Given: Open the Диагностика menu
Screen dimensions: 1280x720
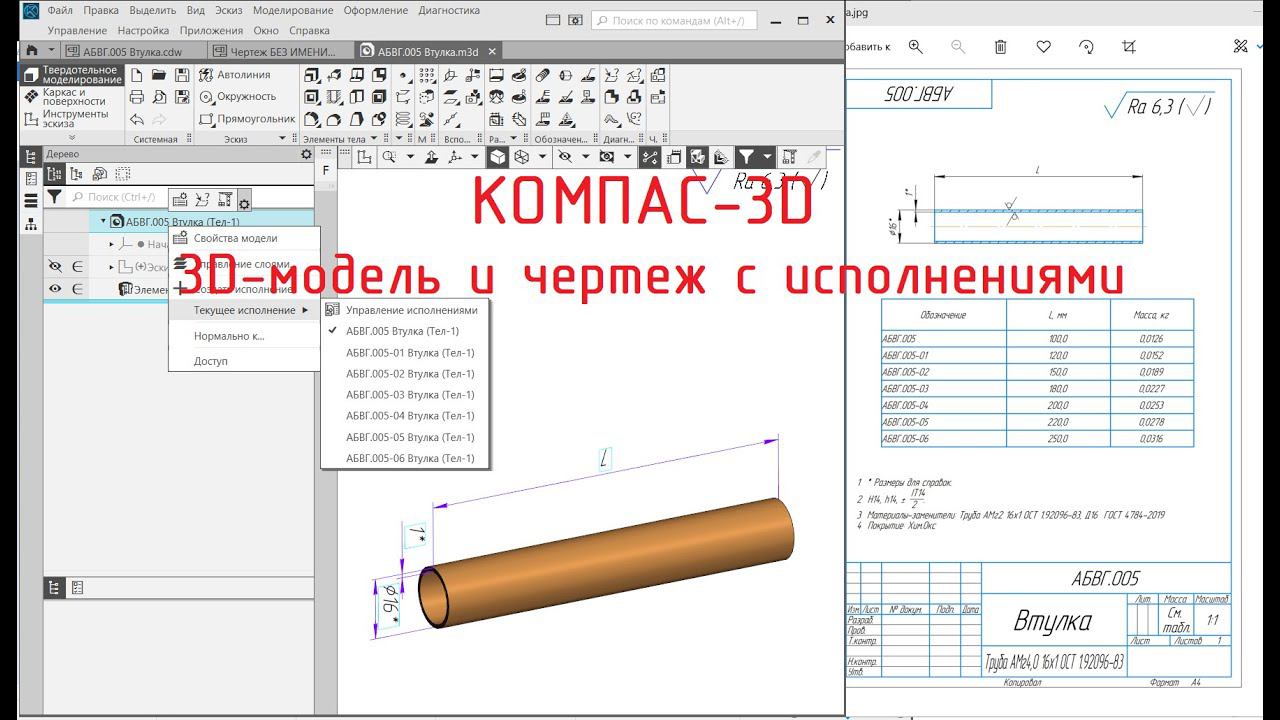Looking at the screenshot, I should point(449,10).
